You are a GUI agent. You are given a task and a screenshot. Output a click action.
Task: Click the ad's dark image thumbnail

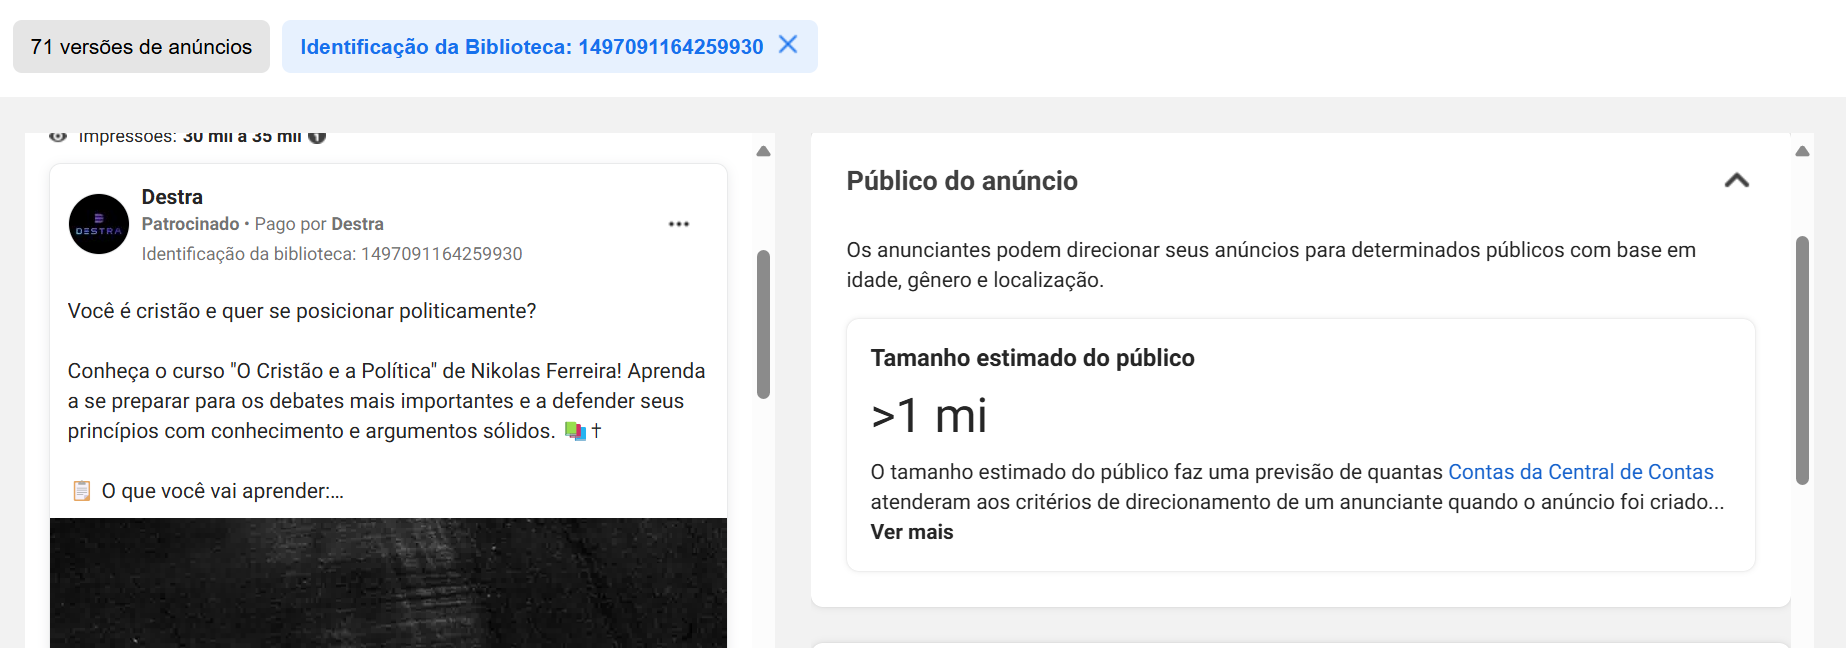pos(388,583)
